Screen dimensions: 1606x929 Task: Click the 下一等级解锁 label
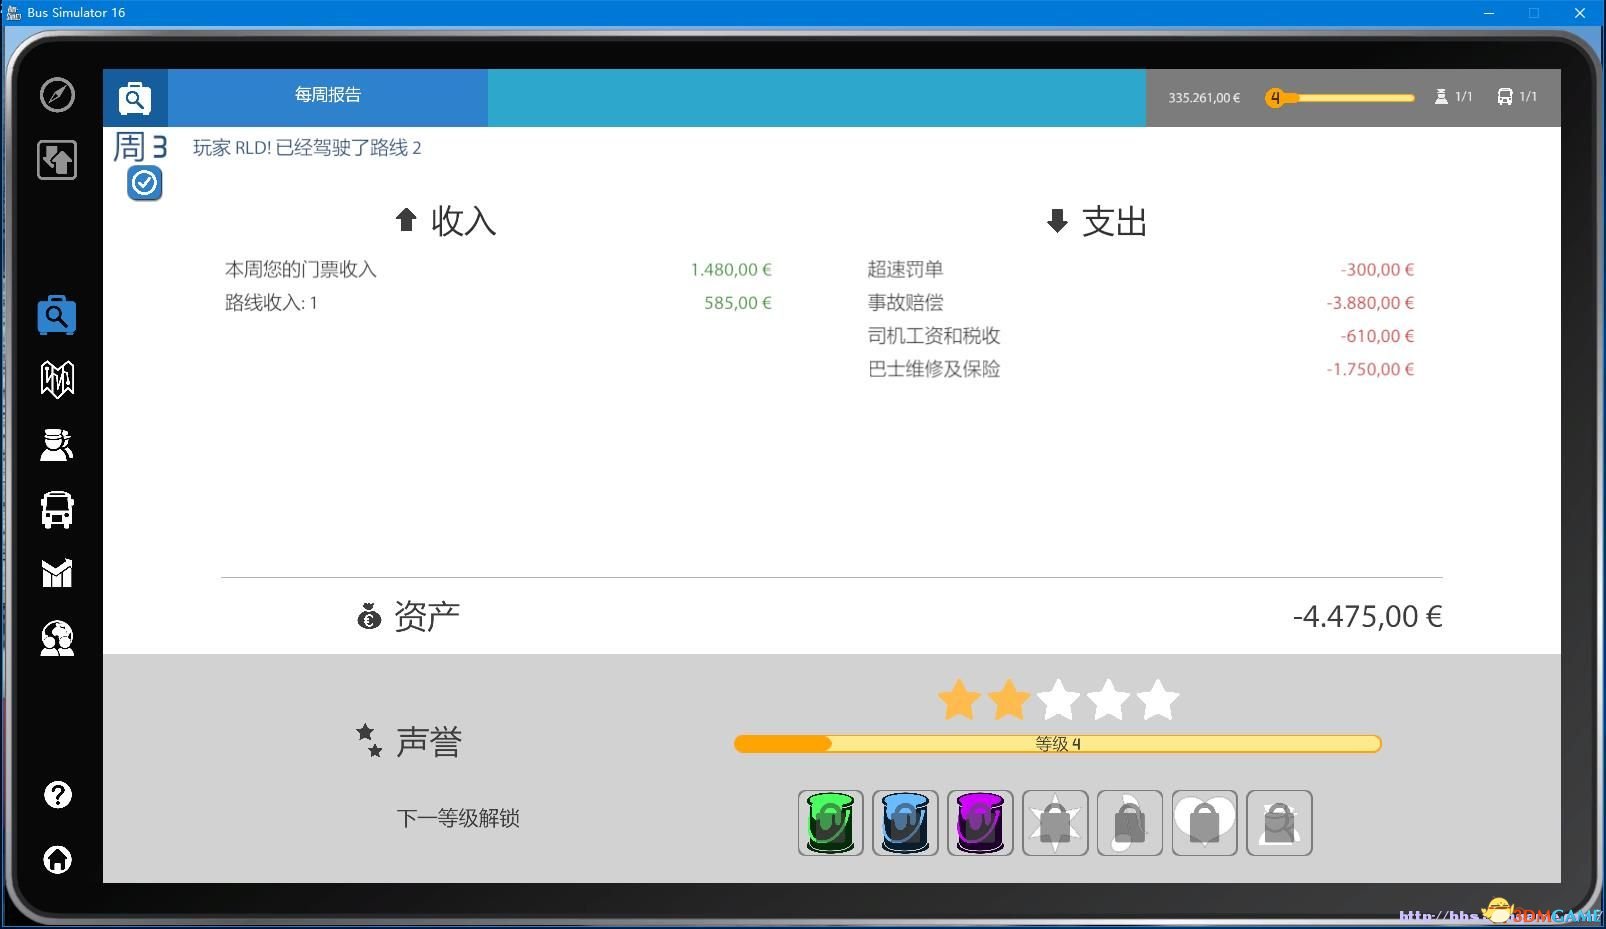click(x=458, y=818)
